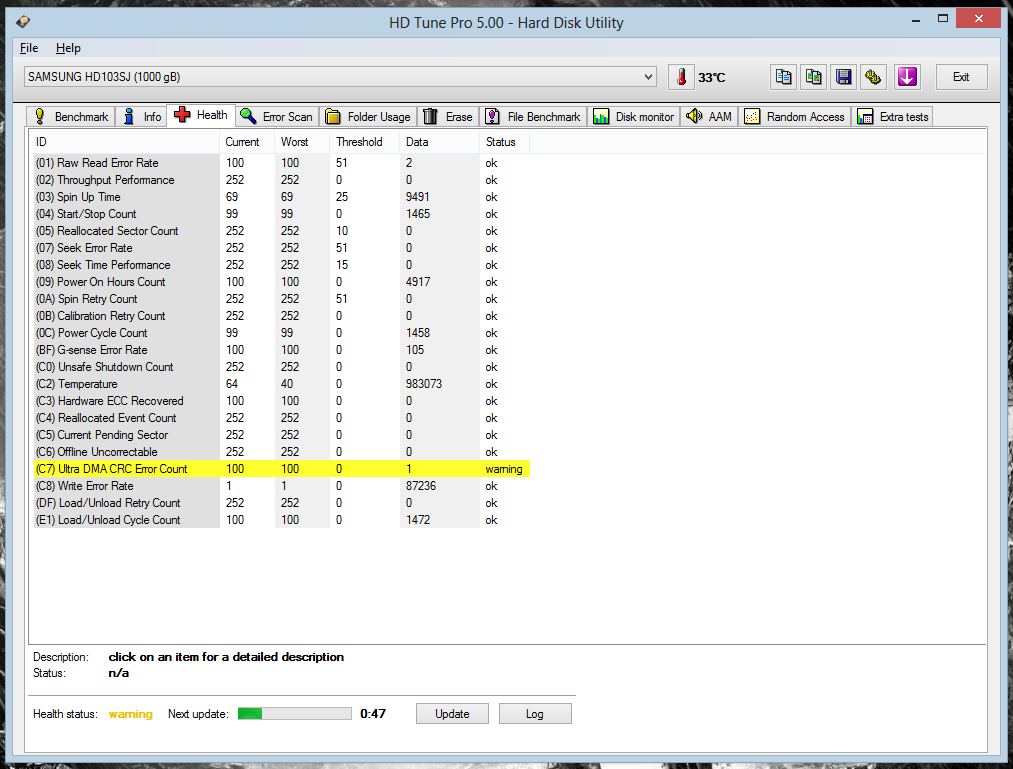Open the Error Scan tab
Viewport: 1013px width, 769px height.
(x=277, y=116)
